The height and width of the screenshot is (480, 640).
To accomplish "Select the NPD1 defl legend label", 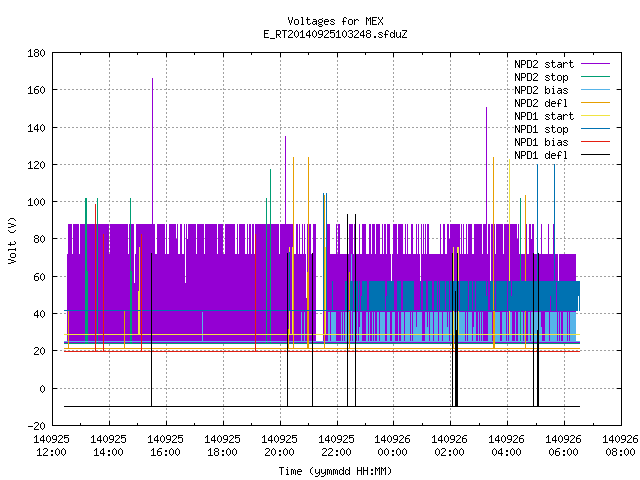I will click(x=541, y=155).
